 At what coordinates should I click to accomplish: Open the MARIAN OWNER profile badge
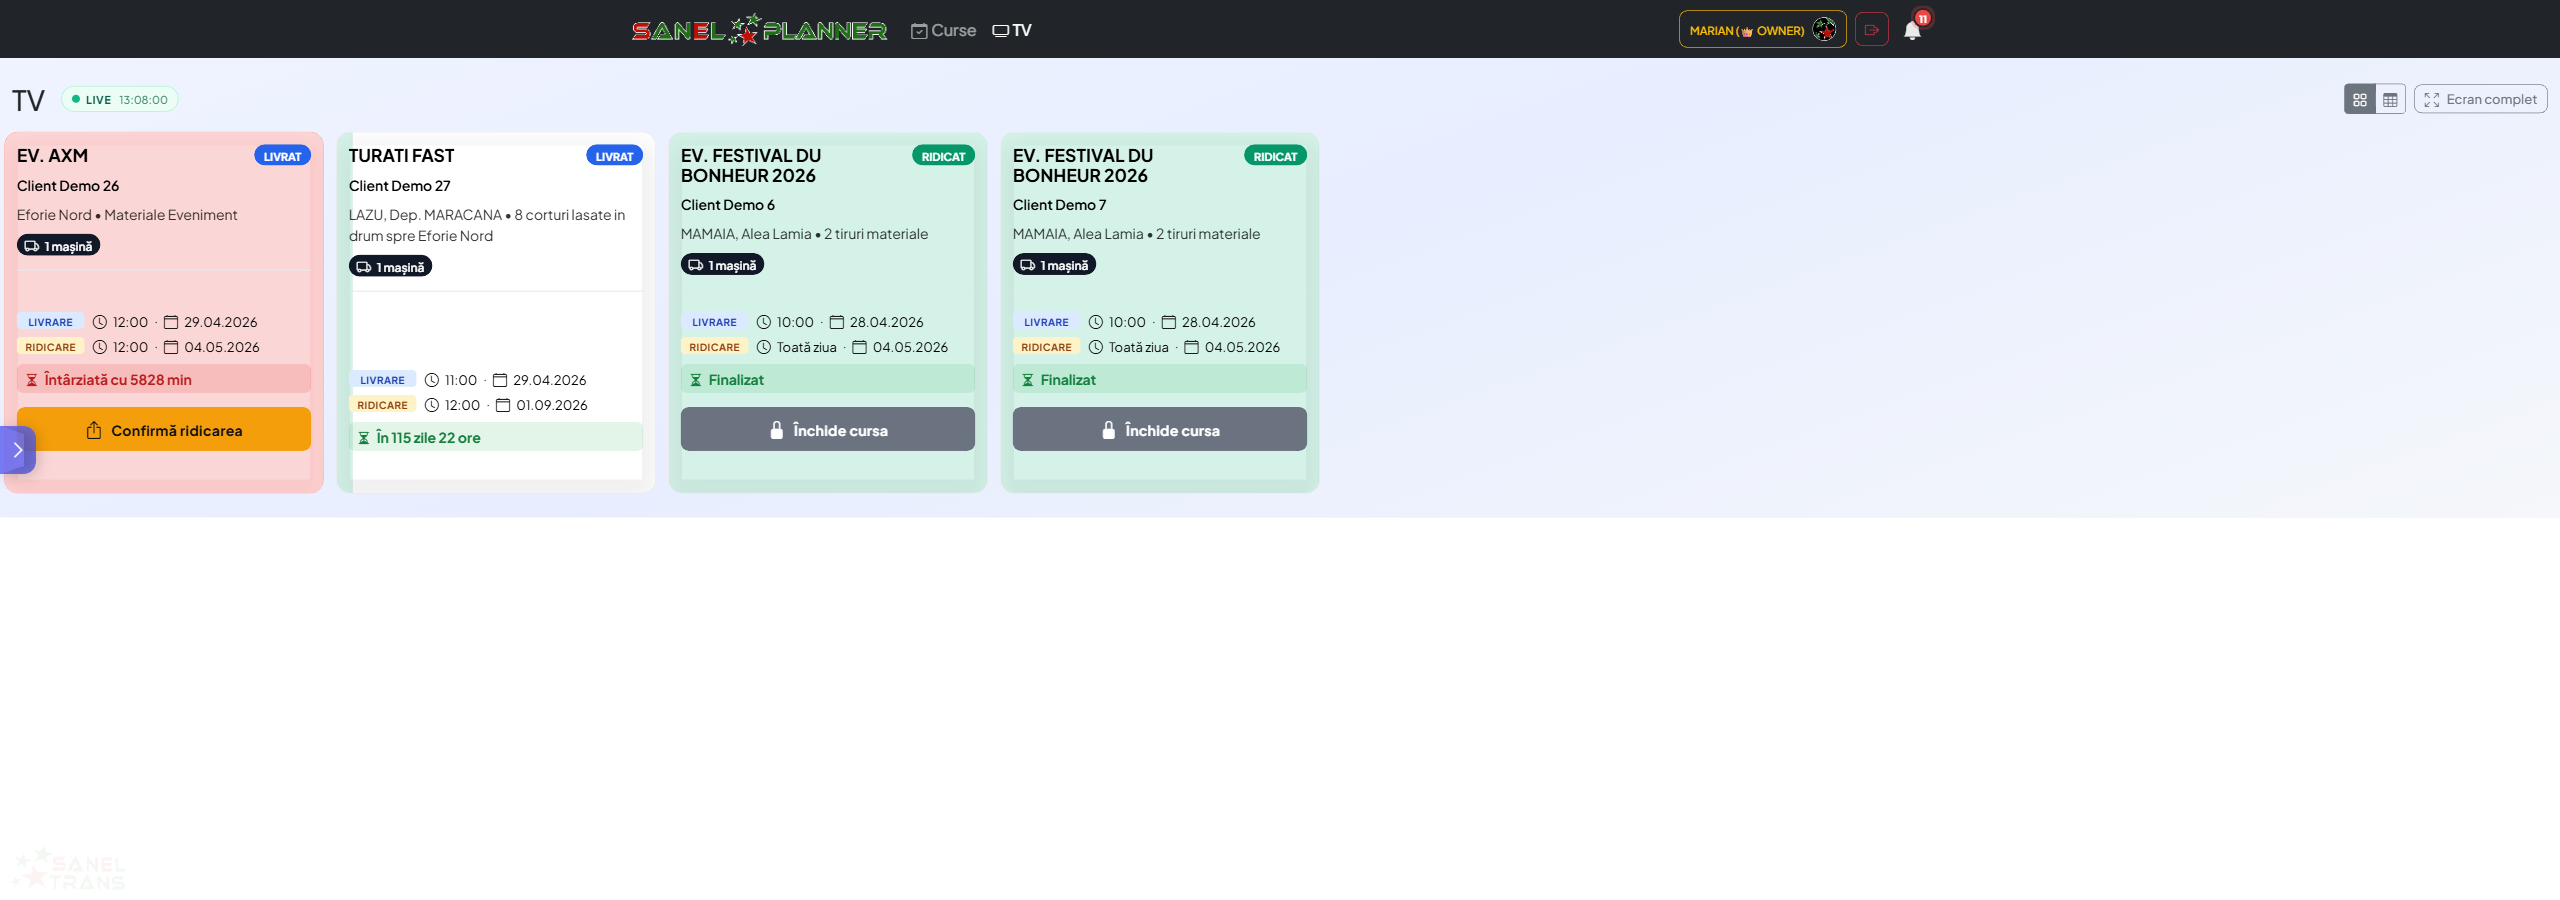[x=1762, y=30]
